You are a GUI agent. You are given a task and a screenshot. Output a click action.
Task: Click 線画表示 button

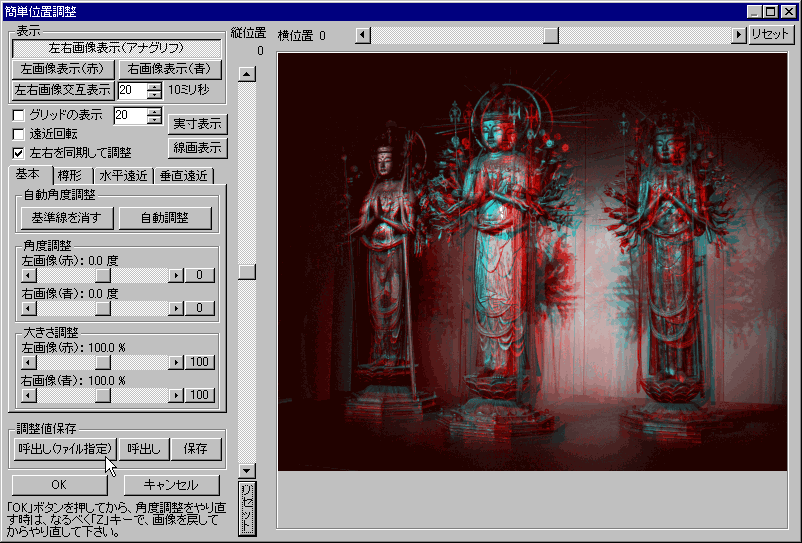(197, 148)
